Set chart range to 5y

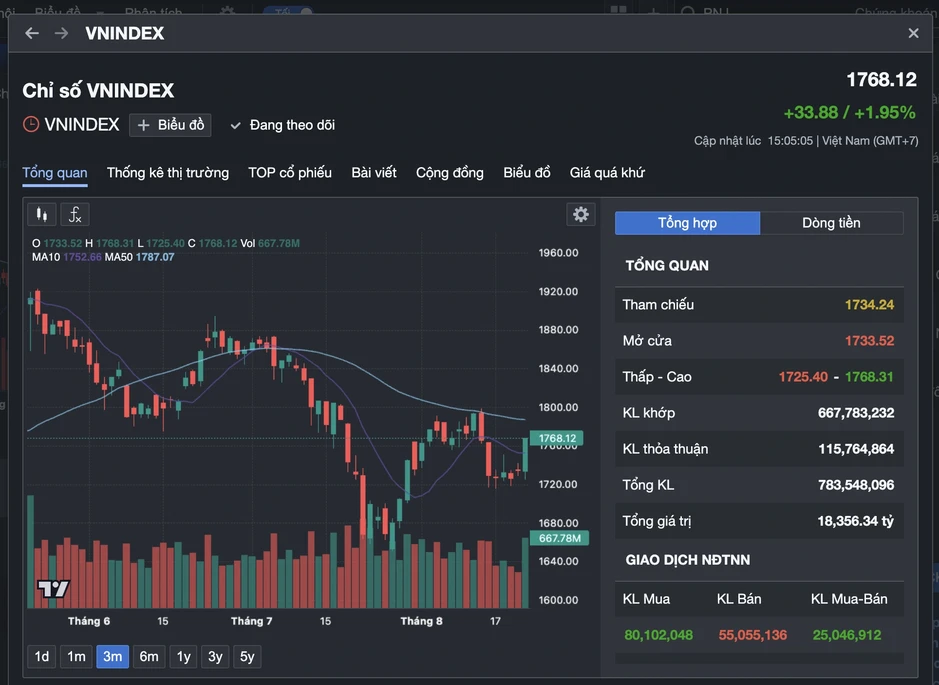tap(247, 656)
